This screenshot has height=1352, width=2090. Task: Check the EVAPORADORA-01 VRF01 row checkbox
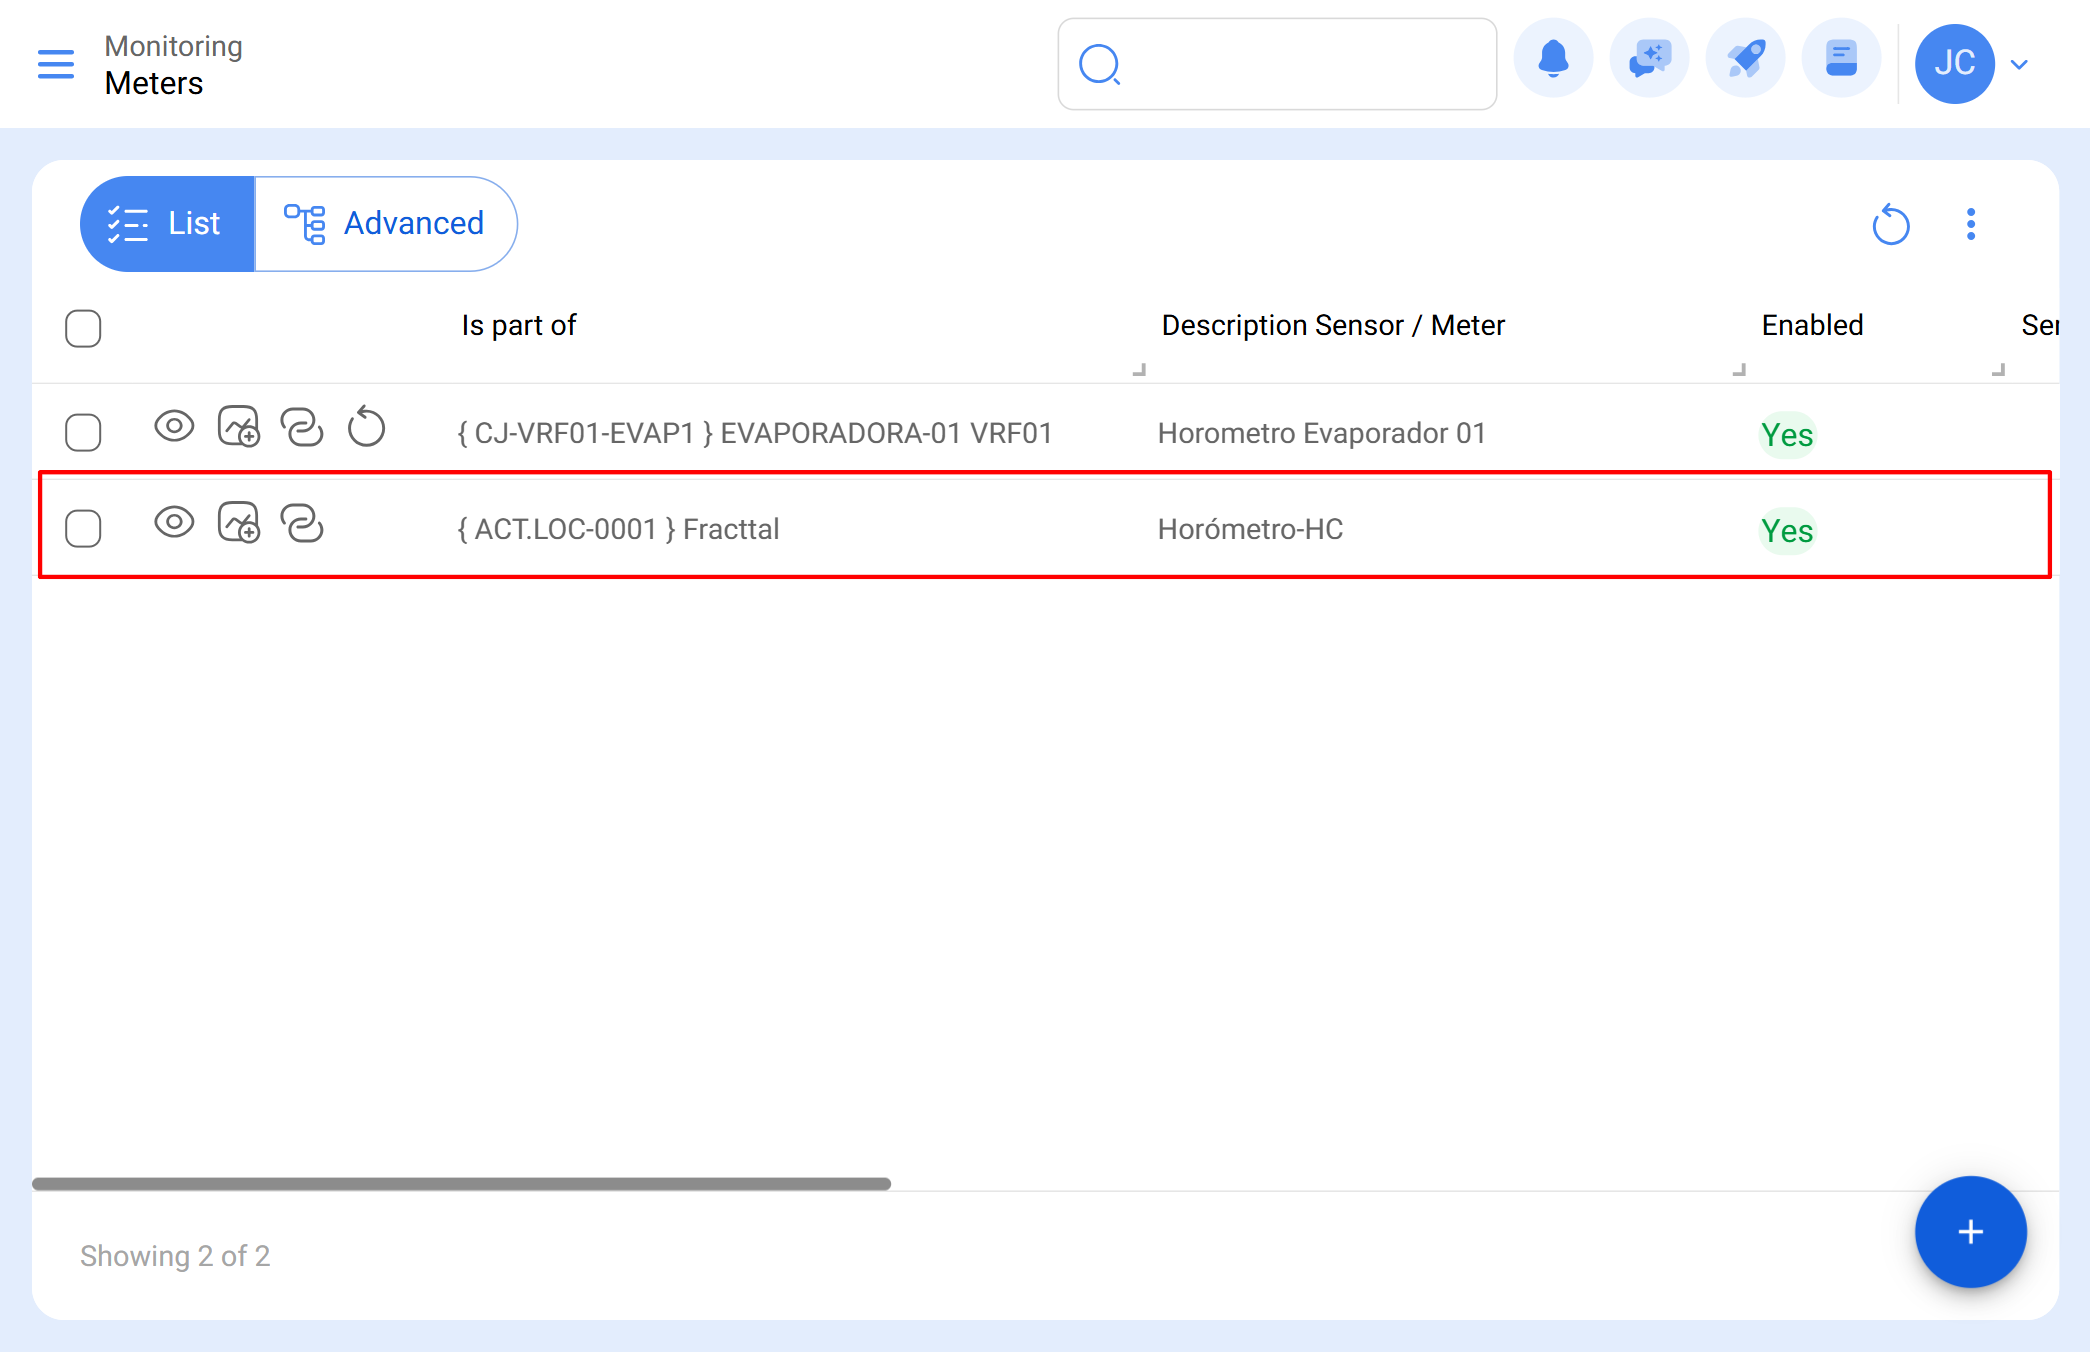tap(83, 433)
